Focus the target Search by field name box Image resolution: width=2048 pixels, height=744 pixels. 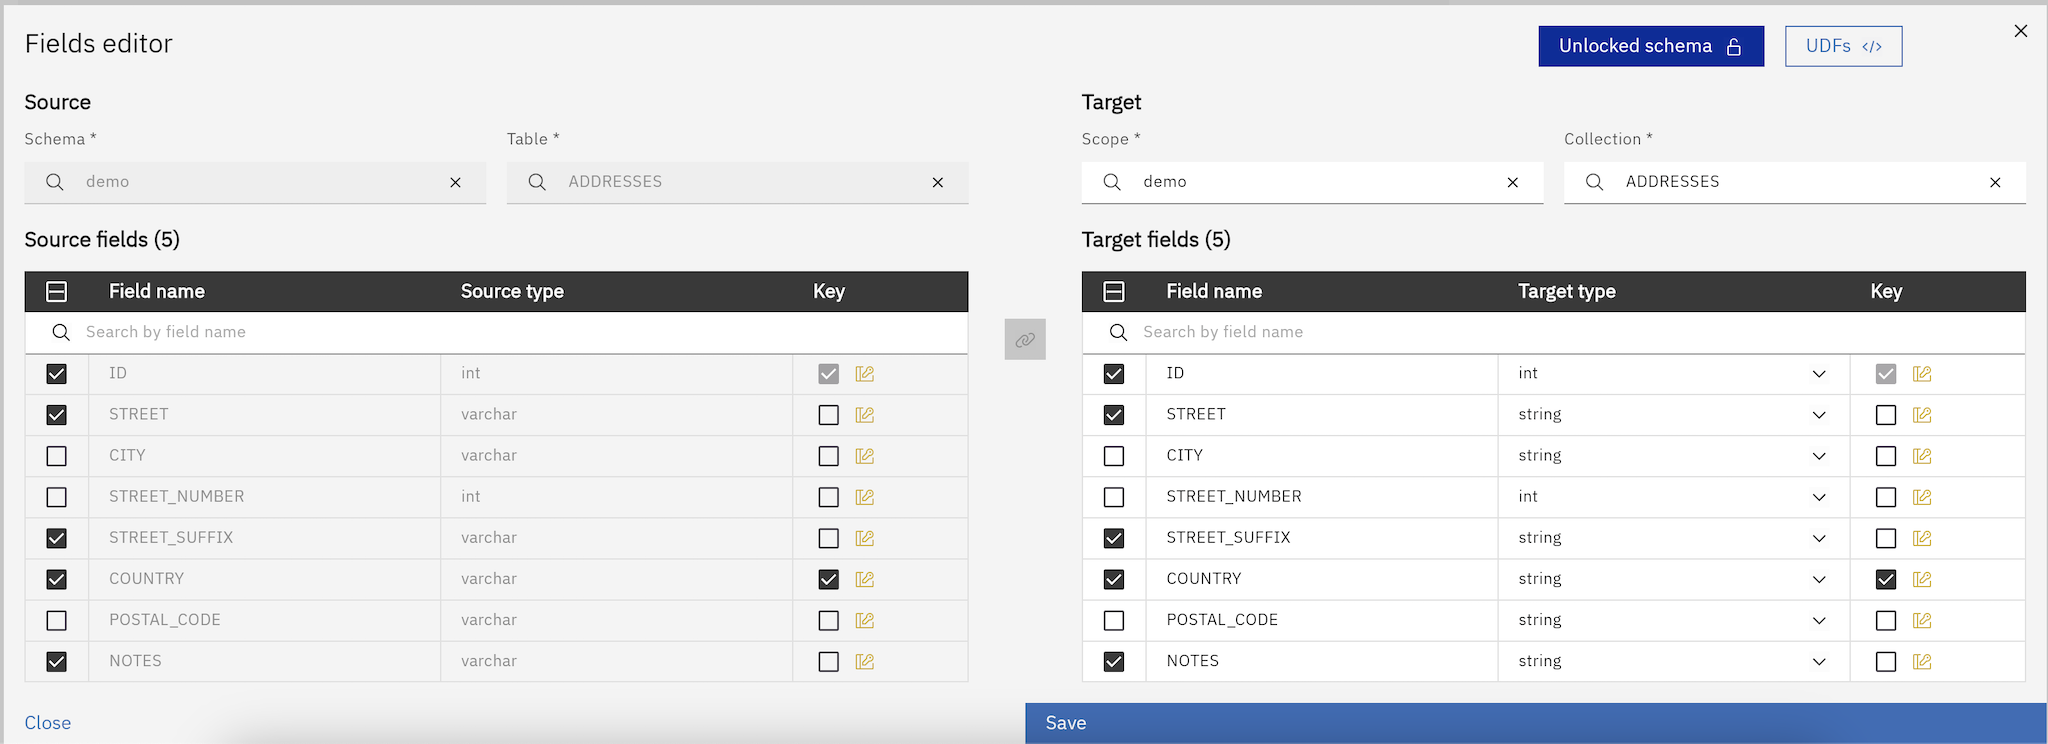point(1554,332)
